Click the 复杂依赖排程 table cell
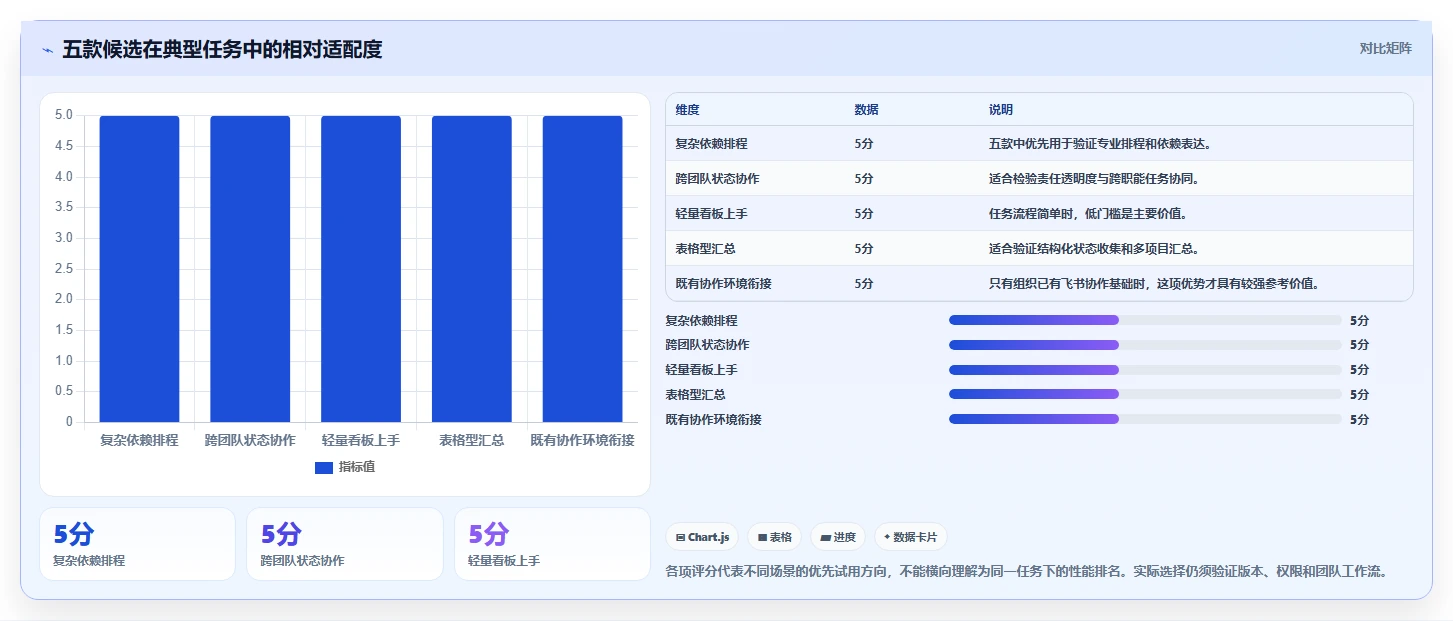This screenshot has height=621, width=1453. click(711, 144)
